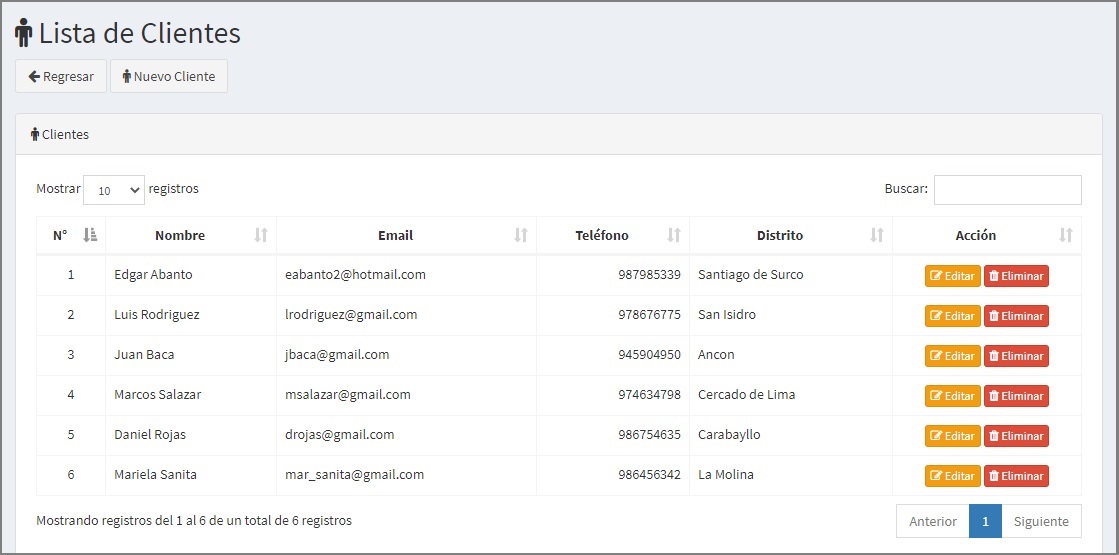Edit Daniel Rojas client entry
Viewport: 1119px width, 555px height.
pos(953,436)
